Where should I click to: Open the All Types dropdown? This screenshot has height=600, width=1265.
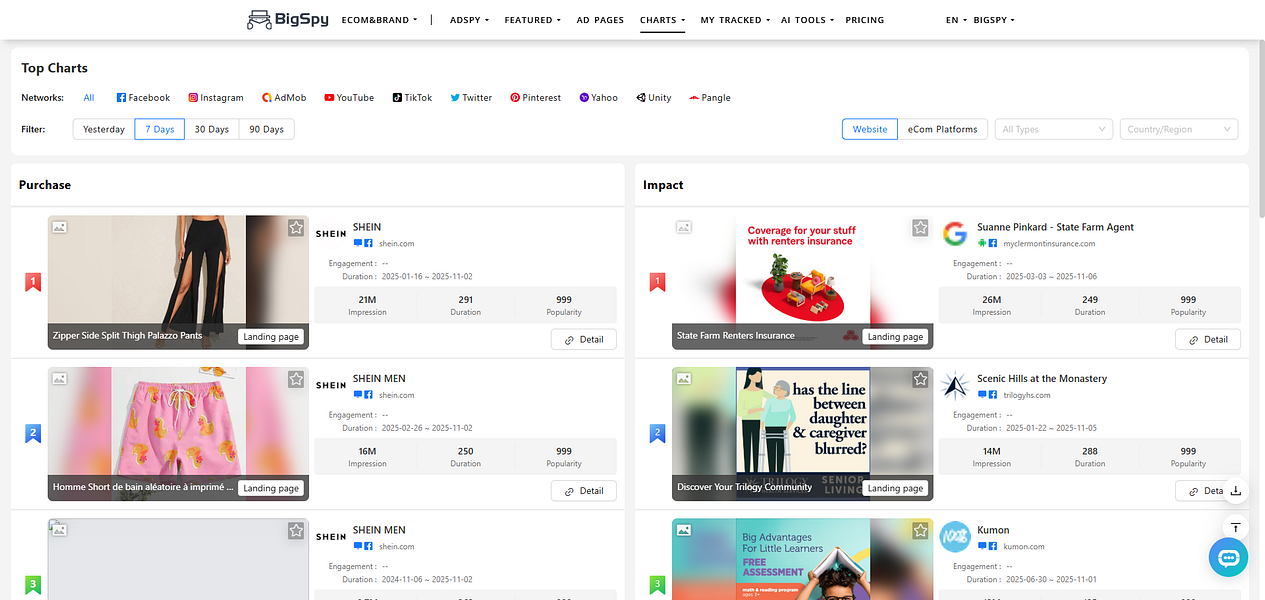point(1054,129)
